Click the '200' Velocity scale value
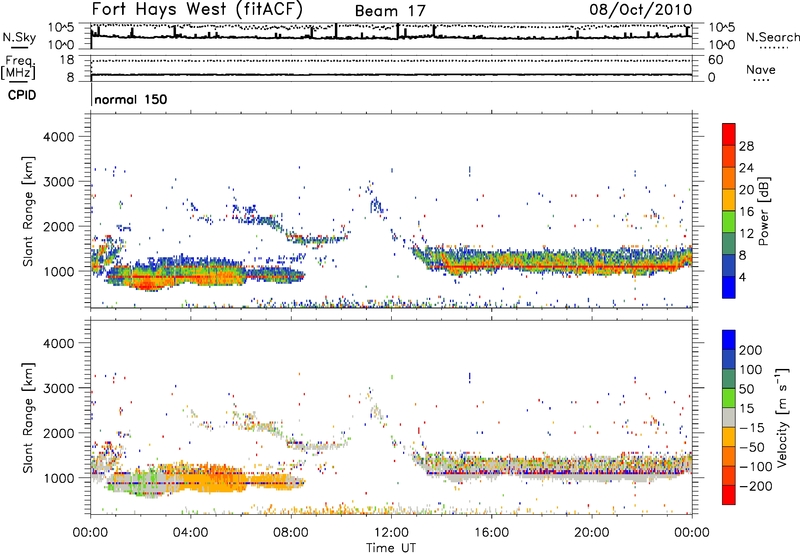Viewport: 800px width, 554px height. (751, 350)
